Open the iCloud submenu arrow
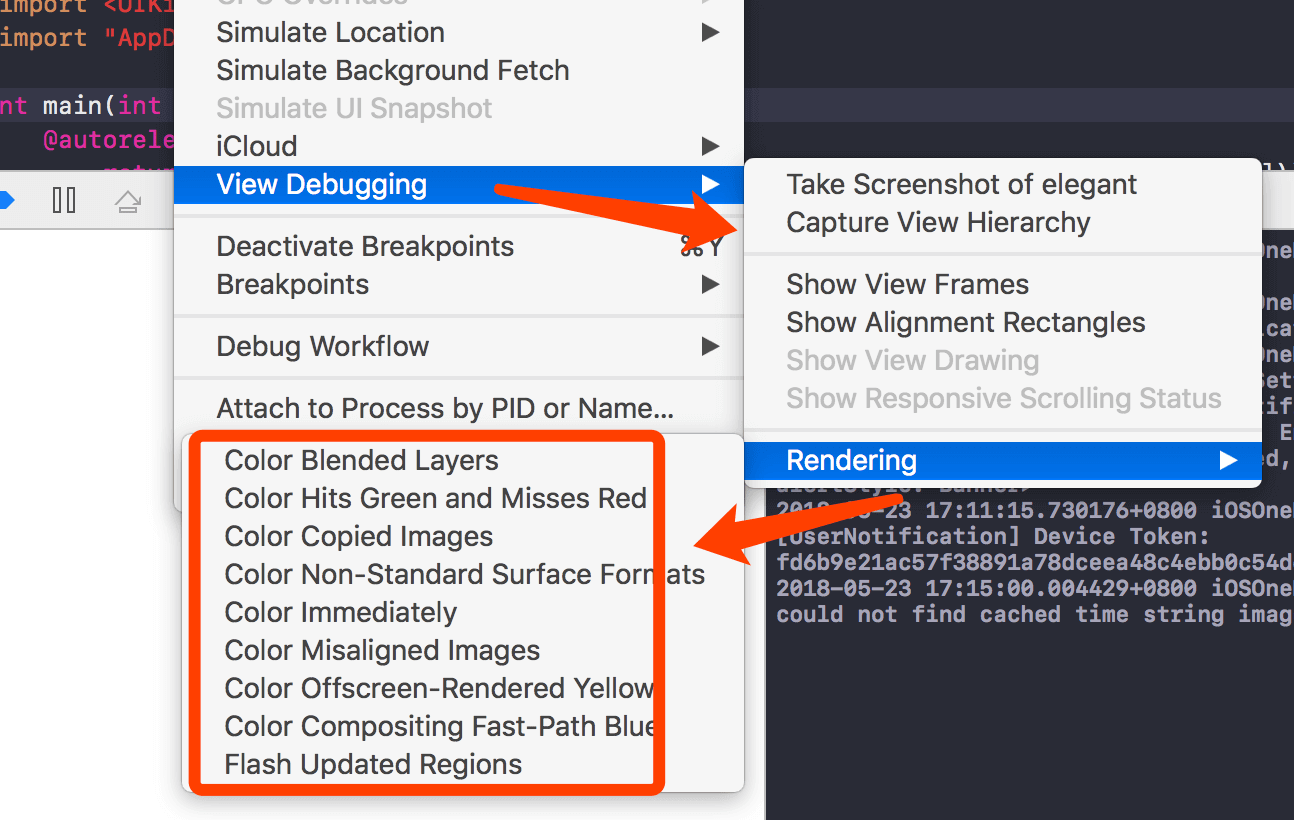The width and height of the screenshot is (1294, 820). pos(710,146)
